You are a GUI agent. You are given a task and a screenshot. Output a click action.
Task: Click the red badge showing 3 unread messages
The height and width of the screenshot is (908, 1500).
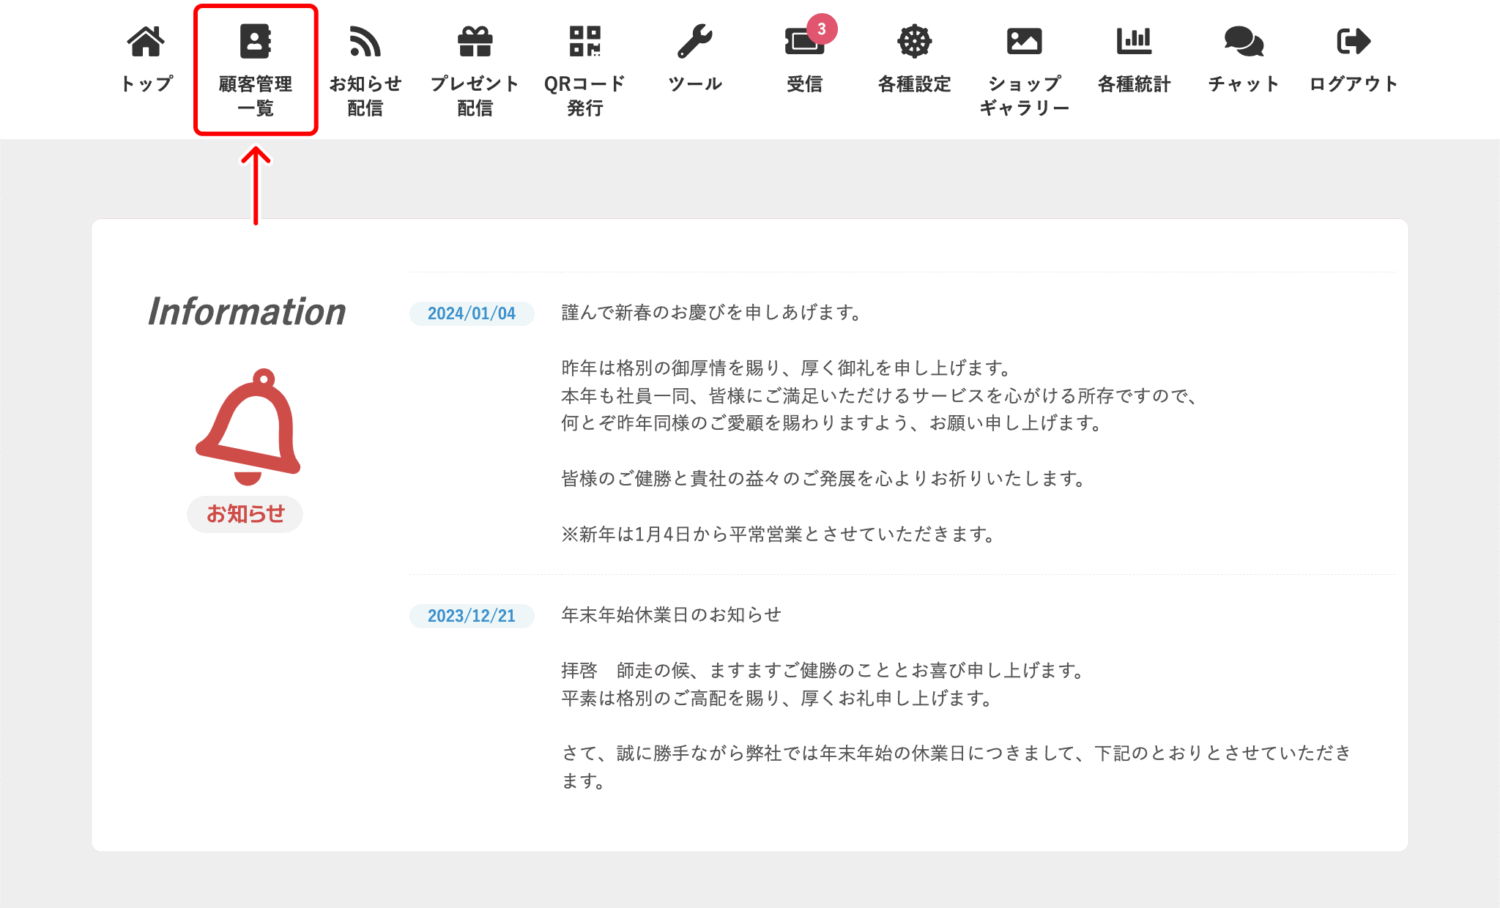coord(822,28)
